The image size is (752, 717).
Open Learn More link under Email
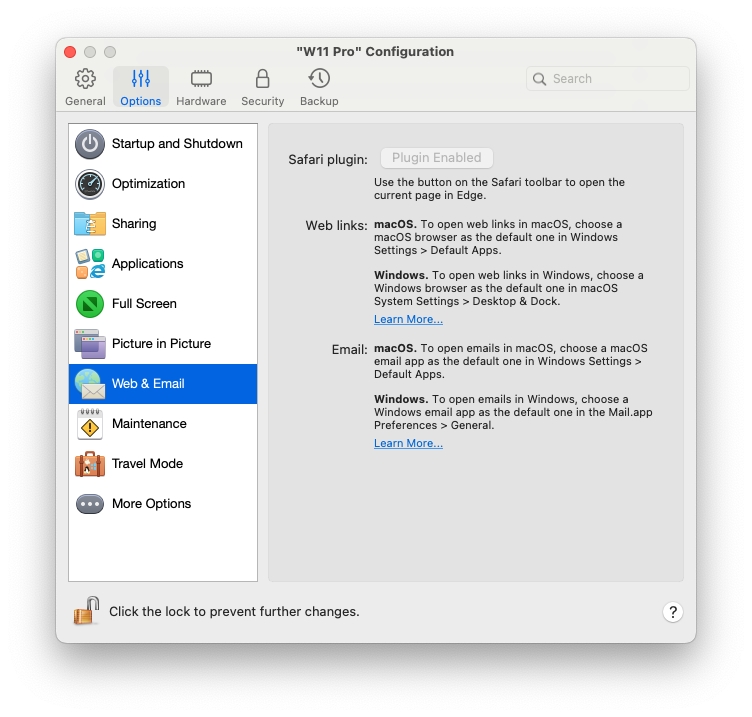tap(408, 444)
